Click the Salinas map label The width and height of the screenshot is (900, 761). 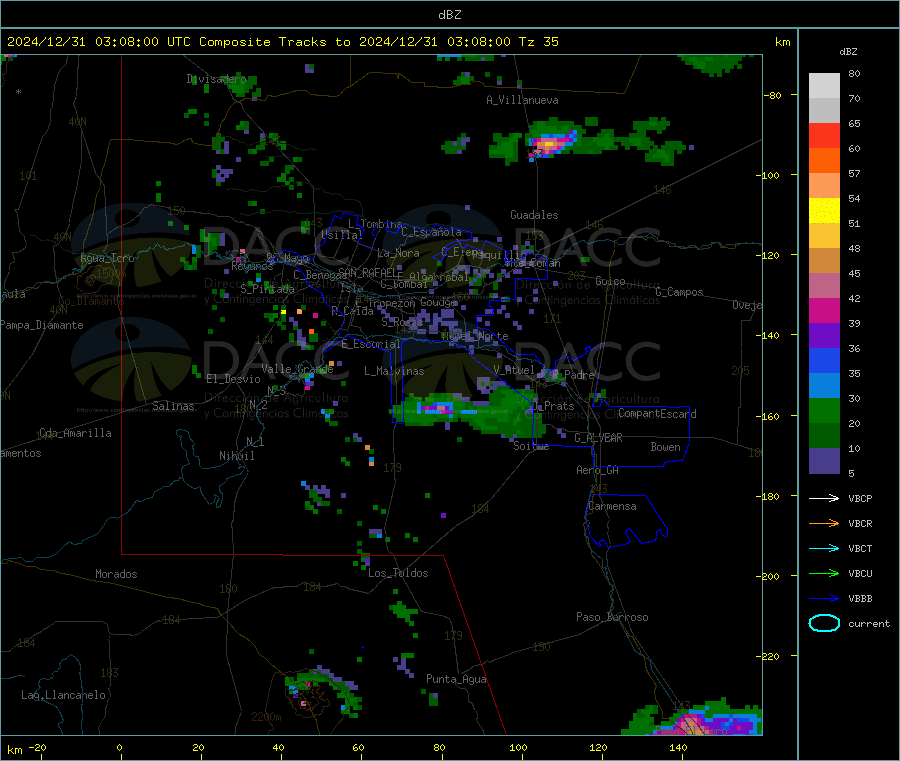click(x=173, y=406)
